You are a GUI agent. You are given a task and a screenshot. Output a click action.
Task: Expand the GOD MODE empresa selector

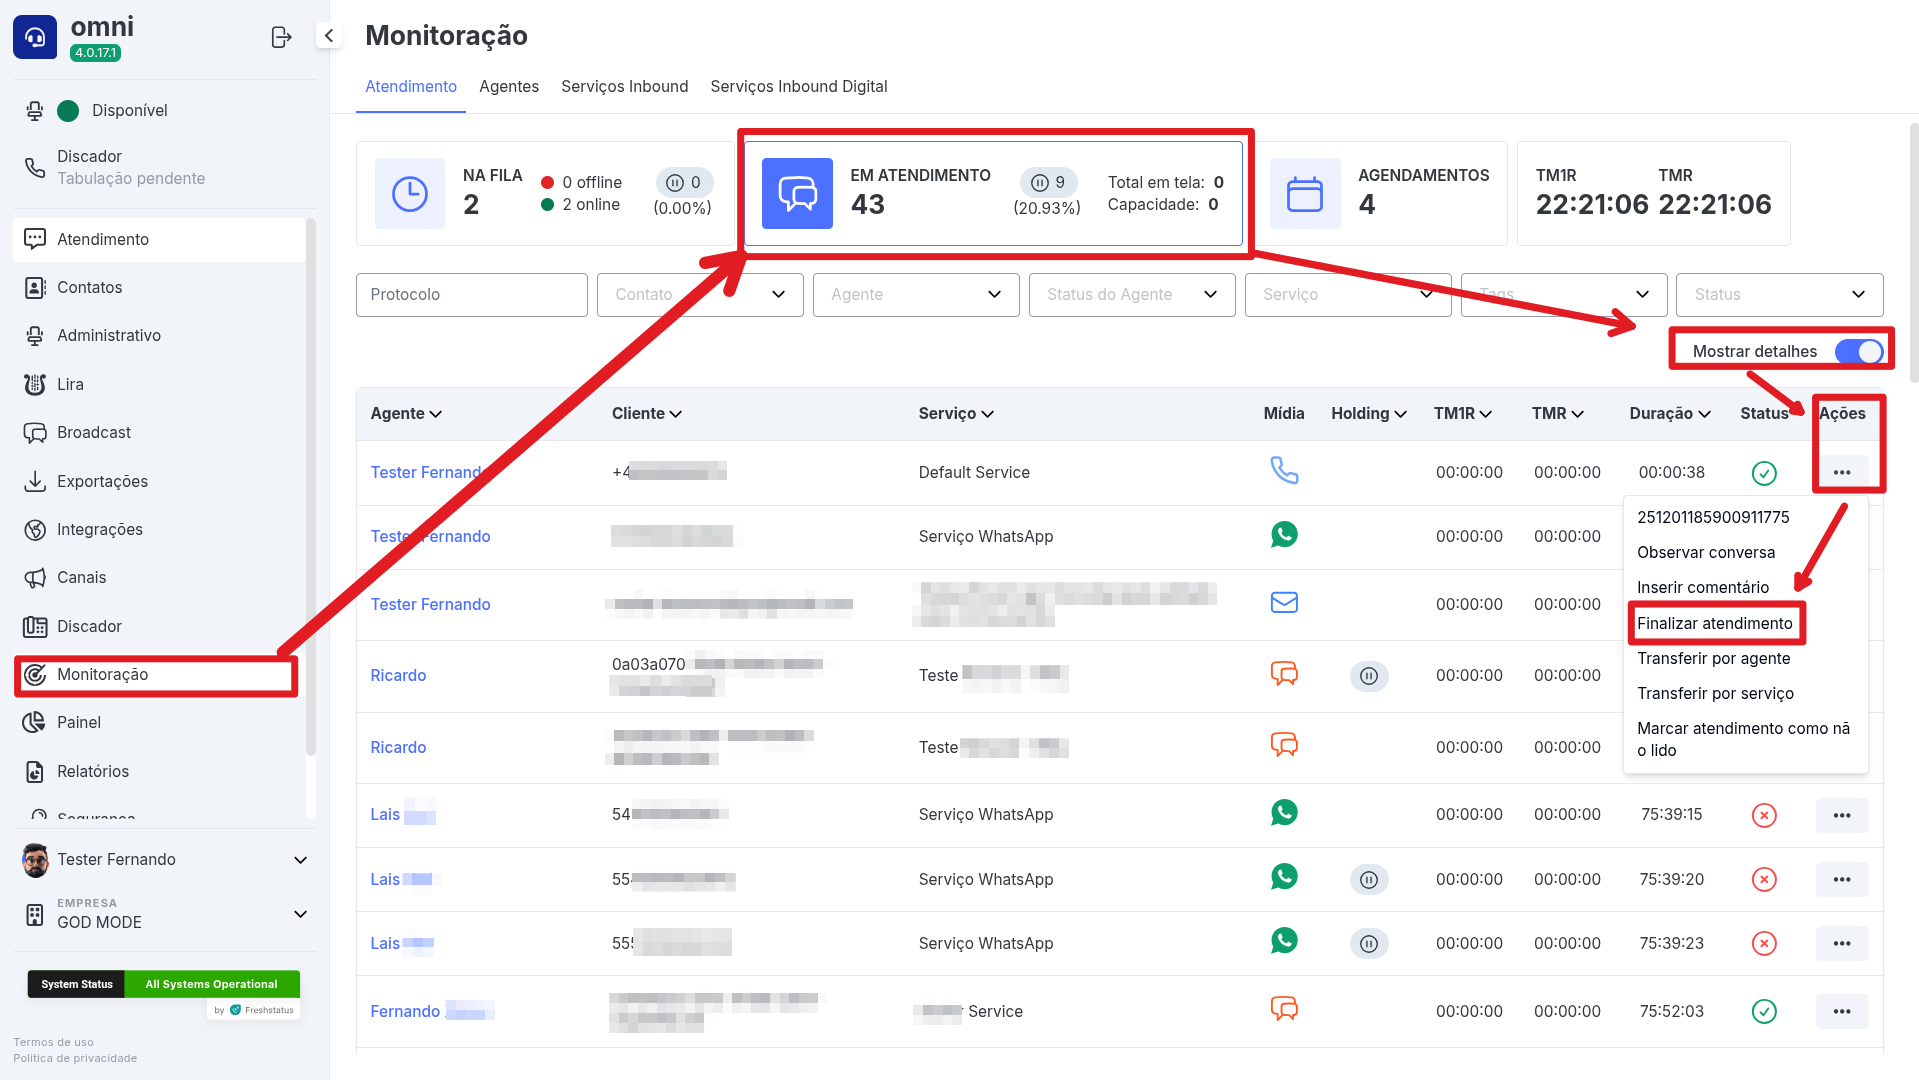click(x=300, y=914)
